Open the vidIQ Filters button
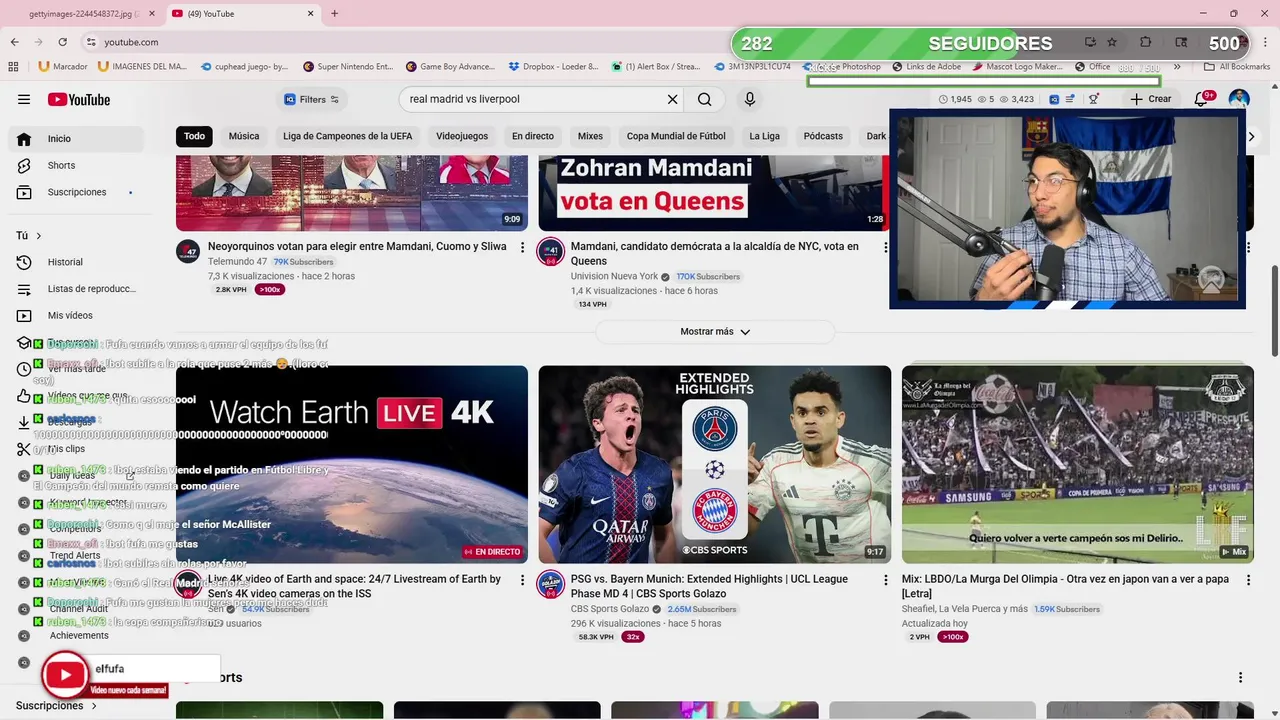The height and width of the screenshot is (720, 1280). (x=312, y=99)
